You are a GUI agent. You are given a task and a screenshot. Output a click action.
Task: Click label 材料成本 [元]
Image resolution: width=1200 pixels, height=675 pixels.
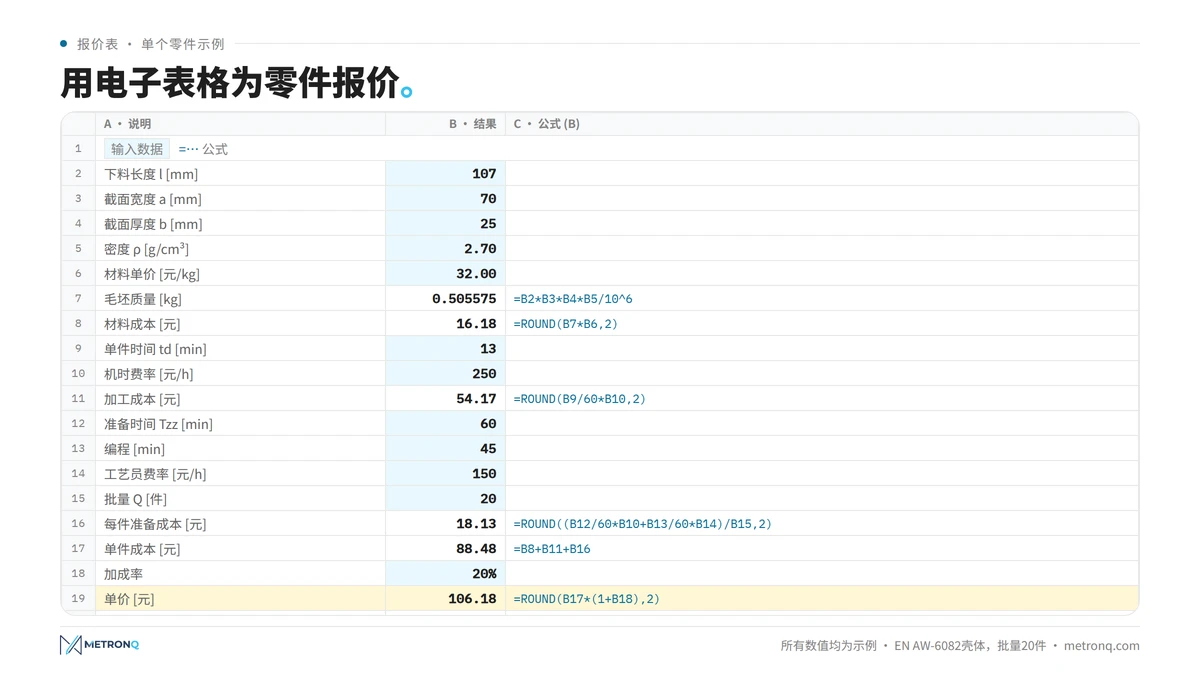pos(142,324)
